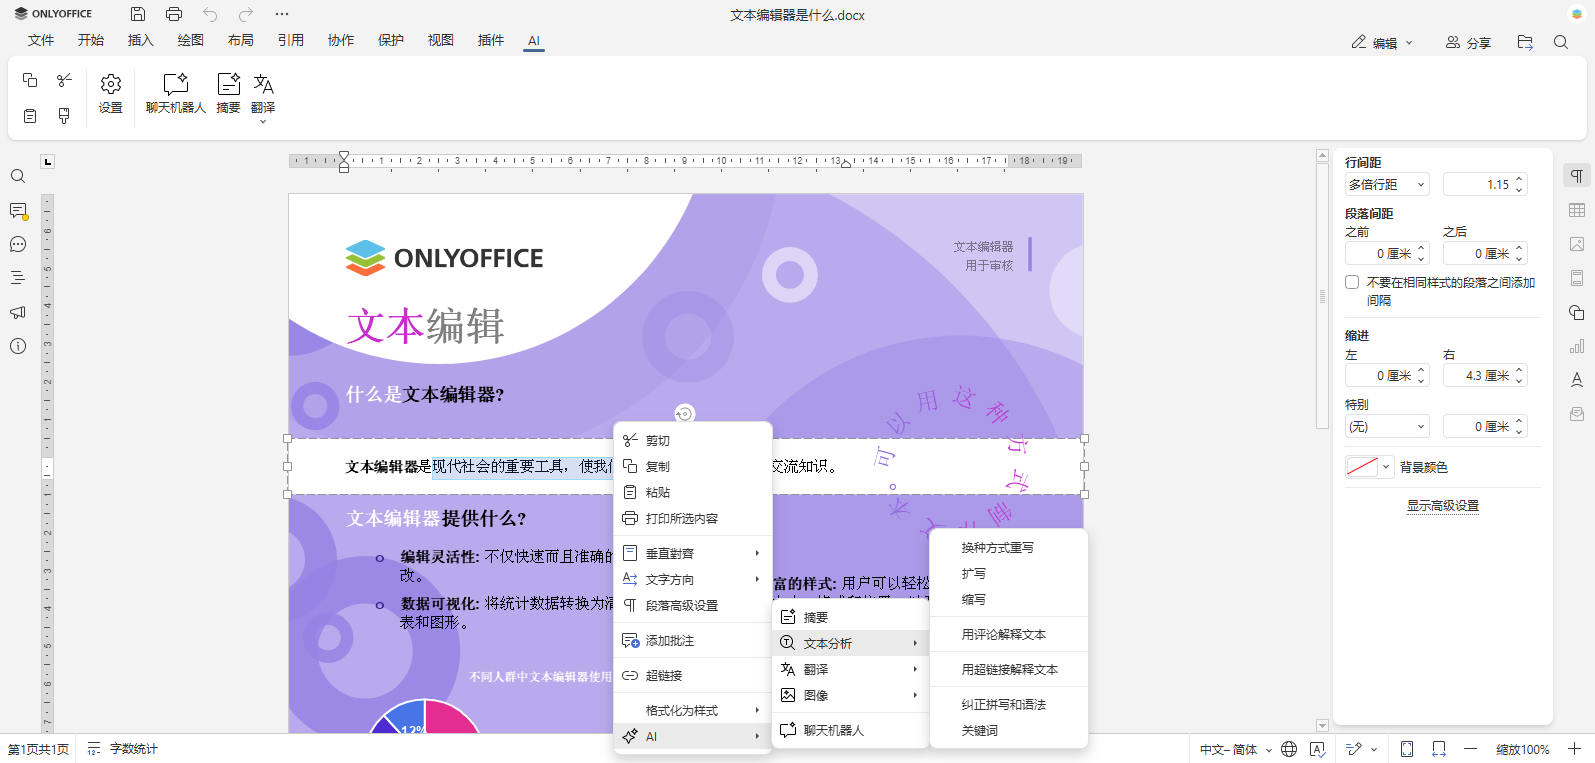
Task: Select 剪切 from context menu
Action: coord(692,440)
